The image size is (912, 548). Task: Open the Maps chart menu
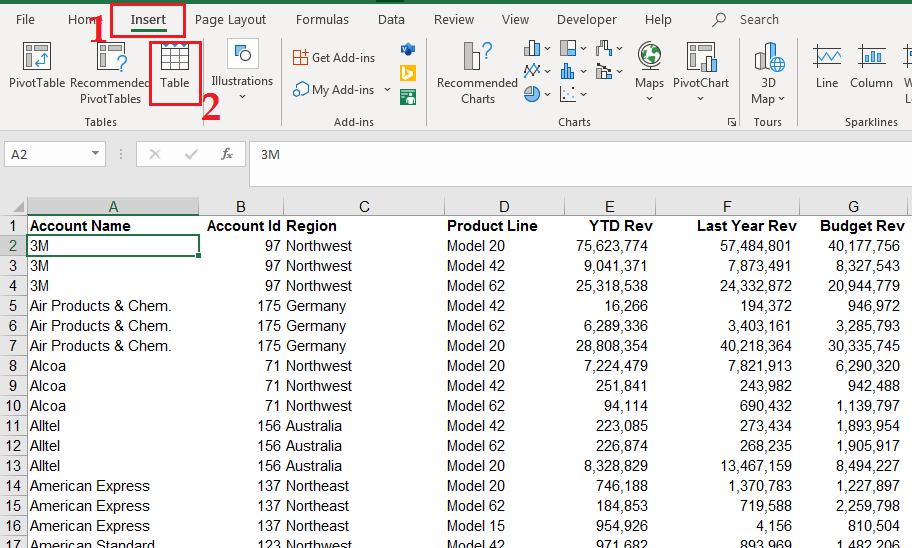click(x=649, y=71)
